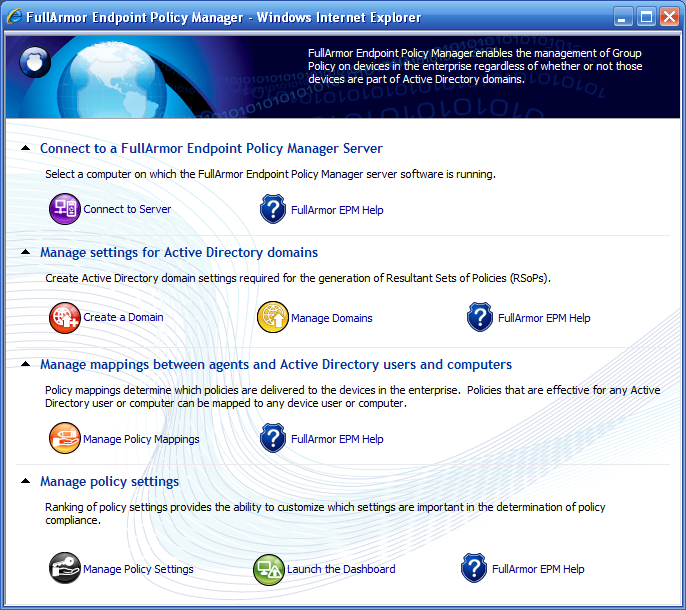Collapse the Manage mappings between agents section

(x=26, y=364)
